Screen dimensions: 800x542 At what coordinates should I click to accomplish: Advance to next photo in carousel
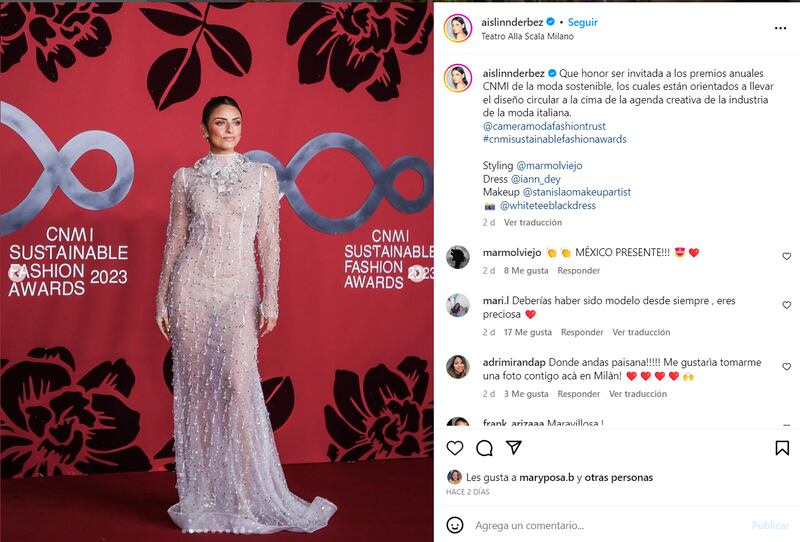click(416, 273)
